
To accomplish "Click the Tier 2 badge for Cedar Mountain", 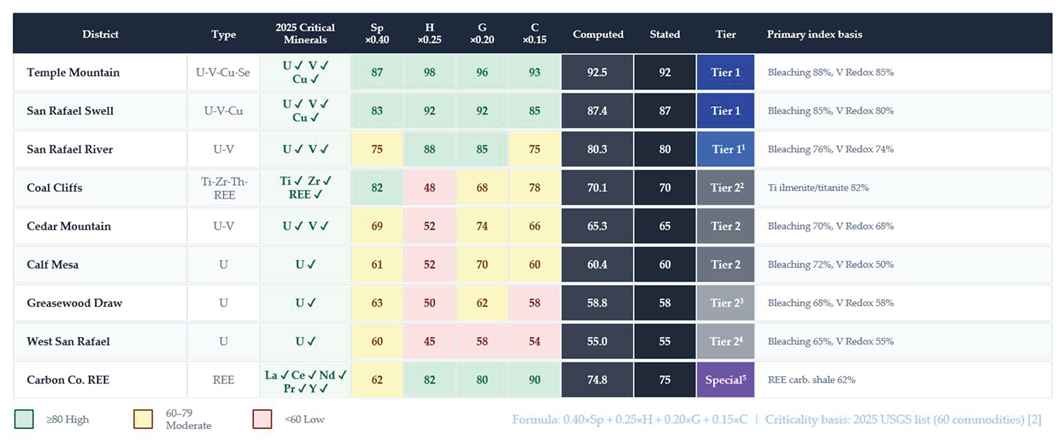I will pos(725,225).
